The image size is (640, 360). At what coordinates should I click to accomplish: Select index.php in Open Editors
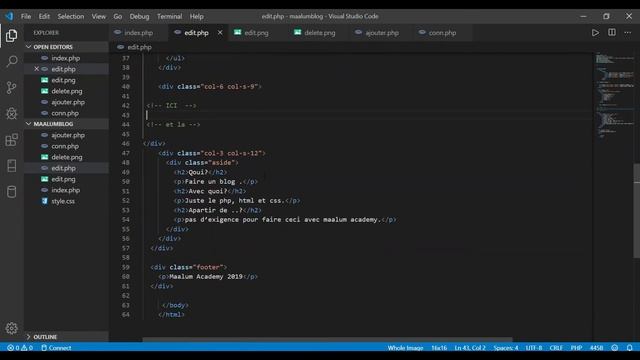click(x=66, y=58)
